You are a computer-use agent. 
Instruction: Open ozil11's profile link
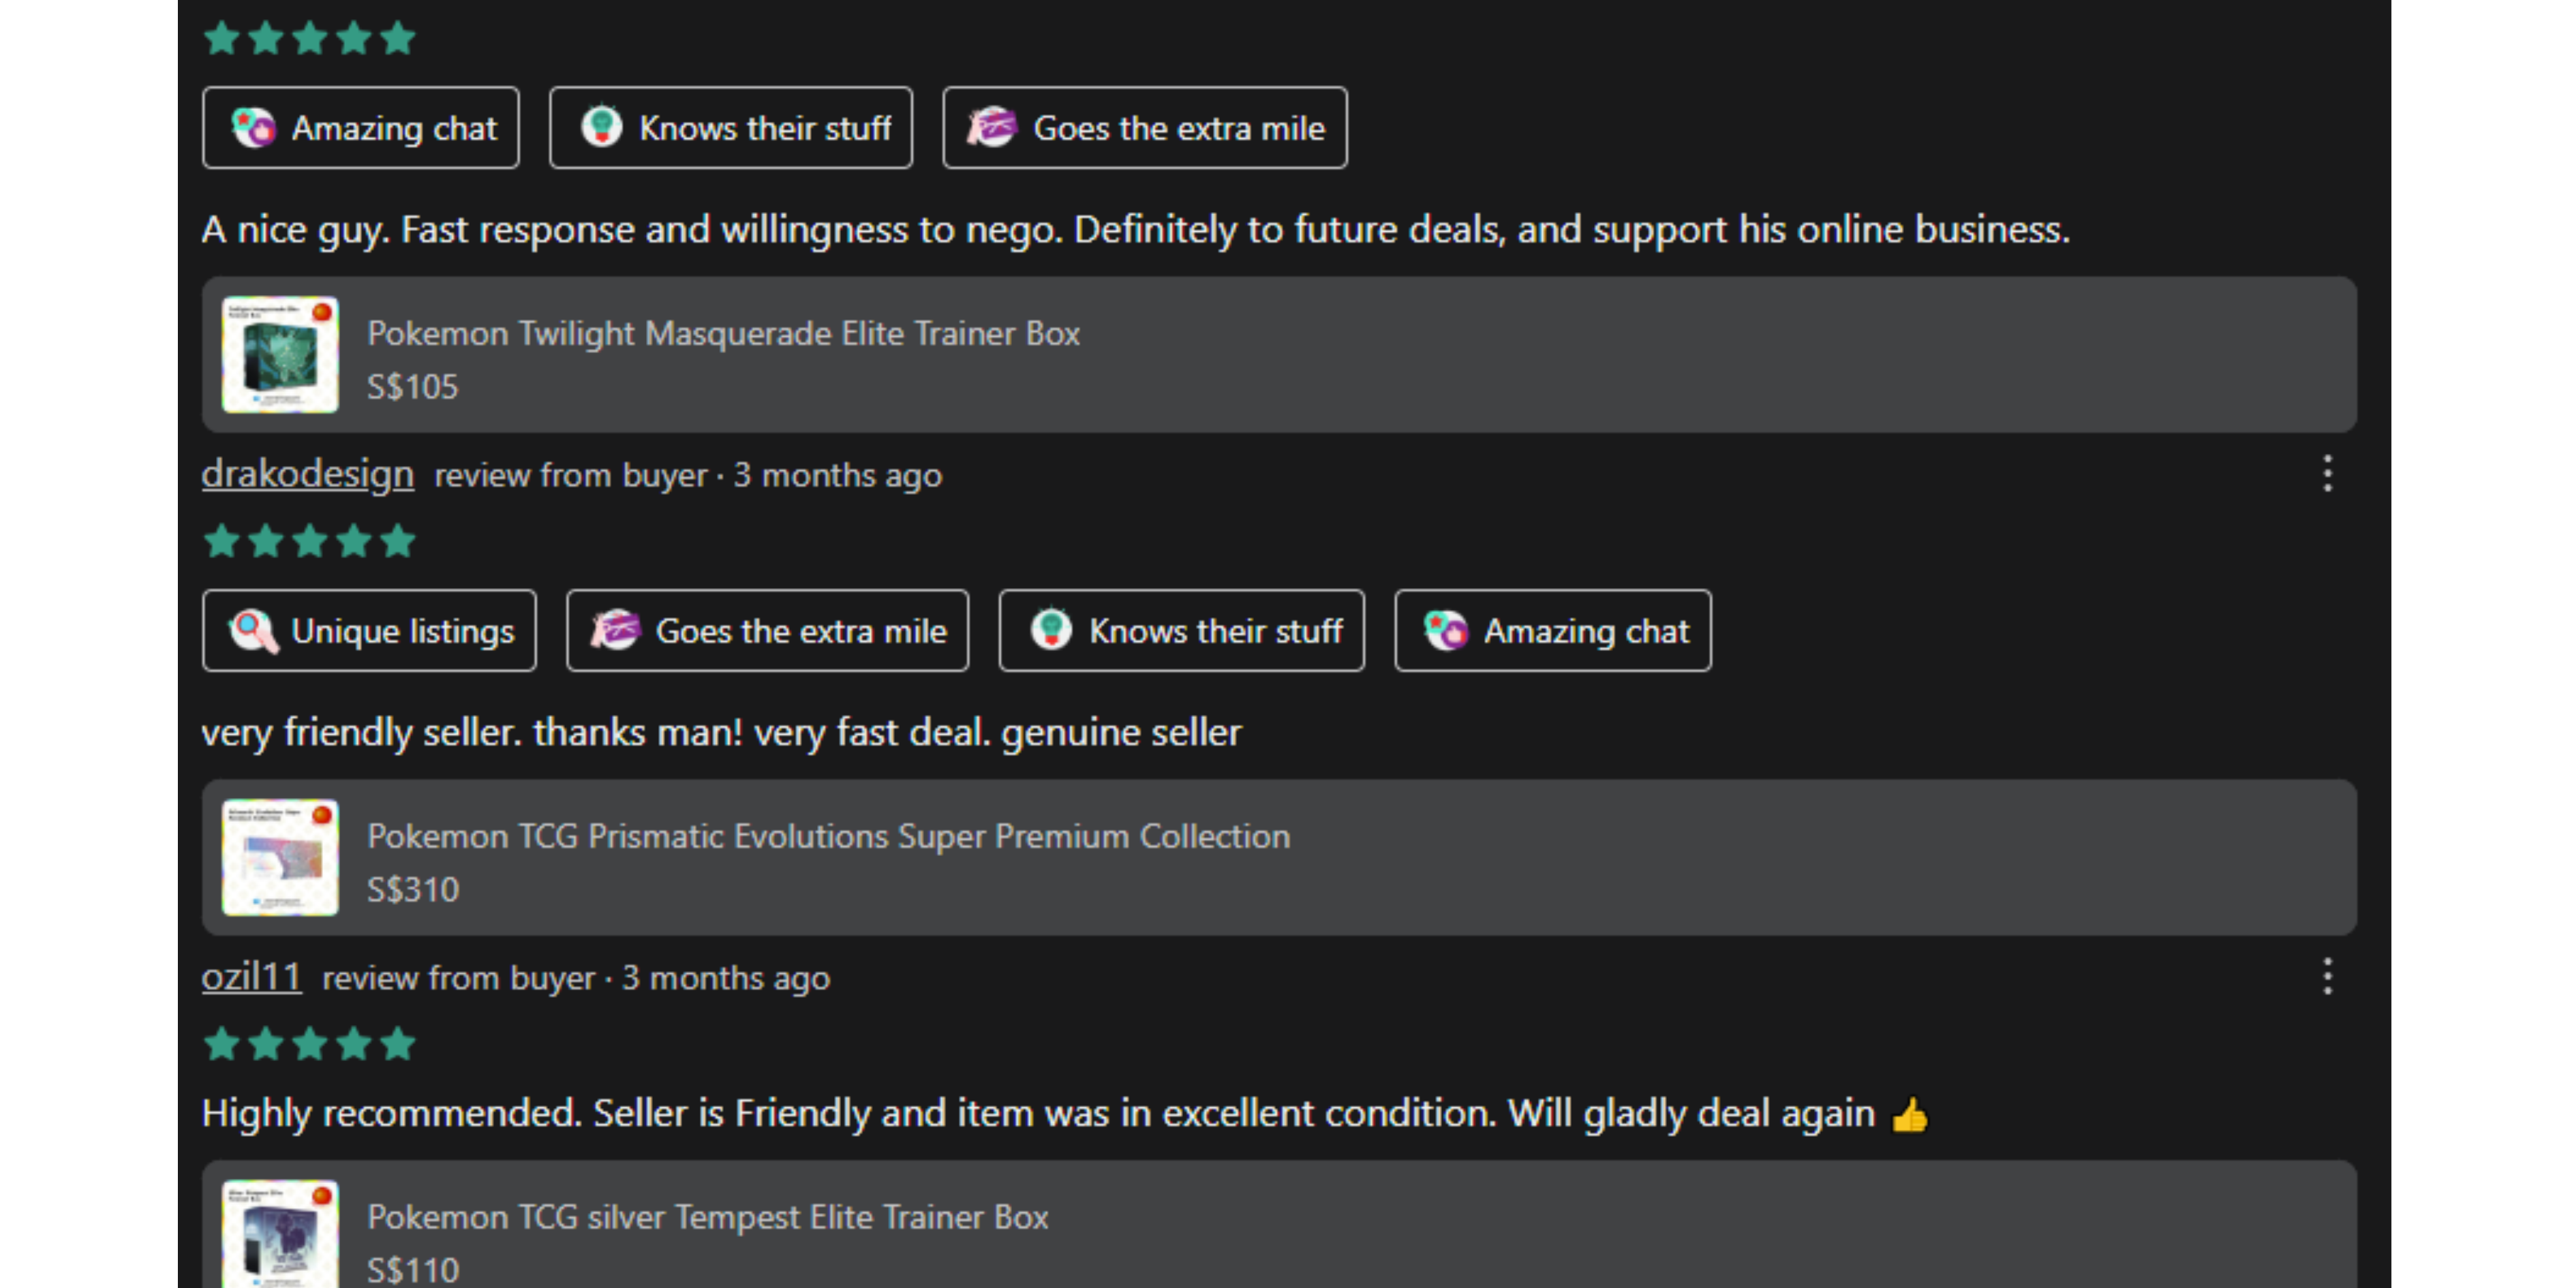tap(251, 977)
